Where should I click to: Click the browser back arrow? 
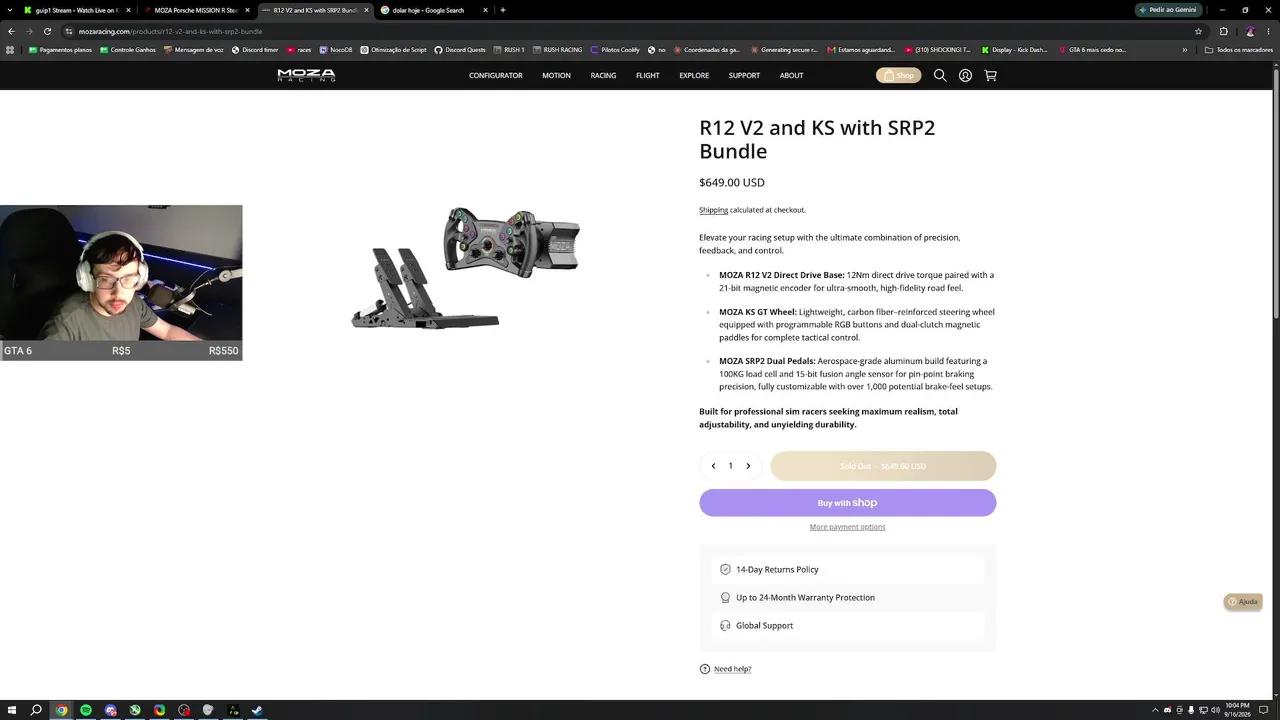pos(11,31)
